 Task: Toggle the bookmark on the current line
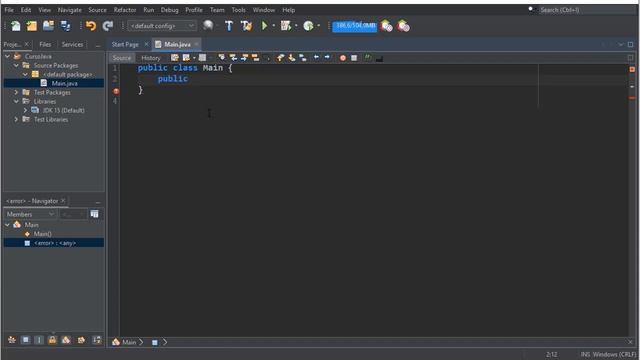tap(303, 58)
